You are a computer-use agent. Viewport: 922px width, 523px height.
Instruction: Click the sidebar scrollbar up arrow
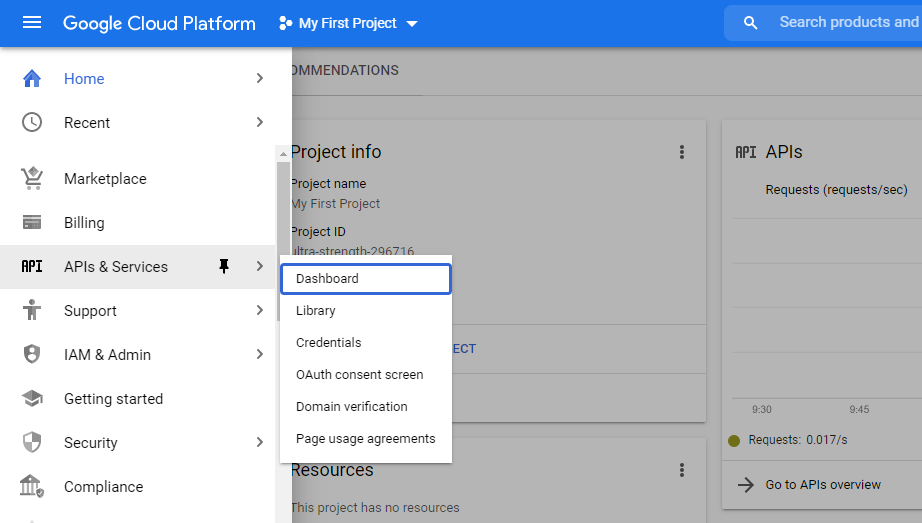click(x=283, y=154)
